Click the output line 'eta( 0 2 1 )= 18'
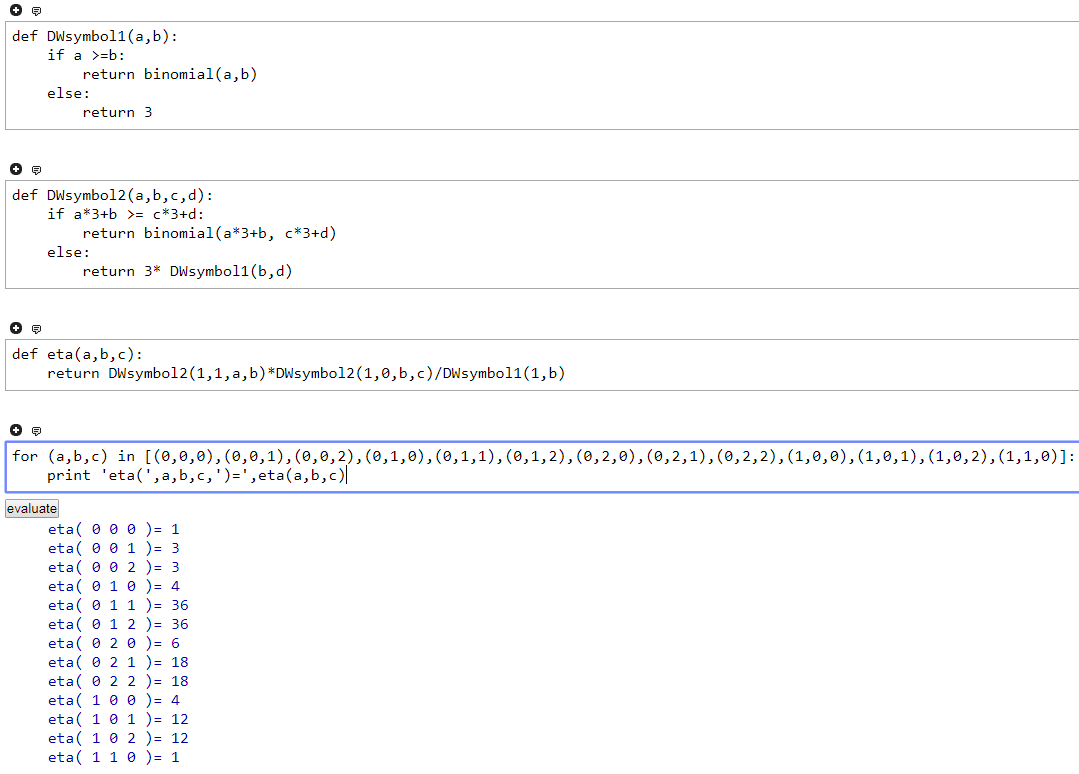 (x=118, y=663)
